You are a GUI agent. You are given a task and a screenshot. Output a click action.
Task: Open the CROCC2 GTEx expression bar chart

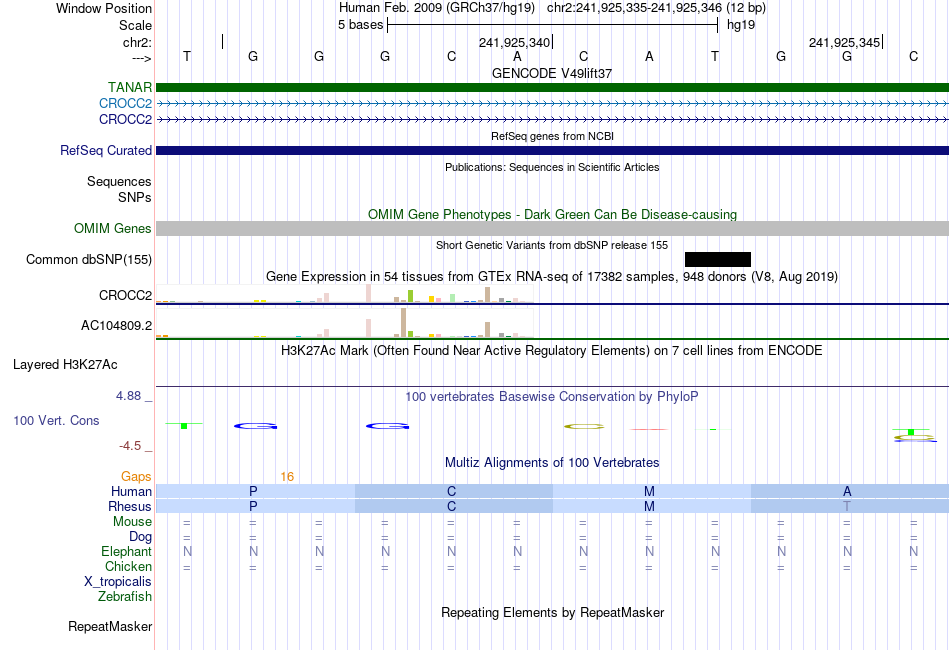[345, 294]
